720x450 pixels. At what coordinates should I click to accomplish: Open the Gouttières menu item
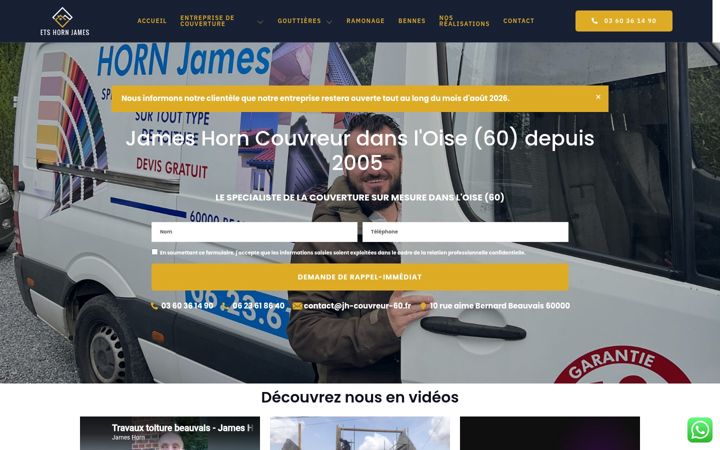299,21
